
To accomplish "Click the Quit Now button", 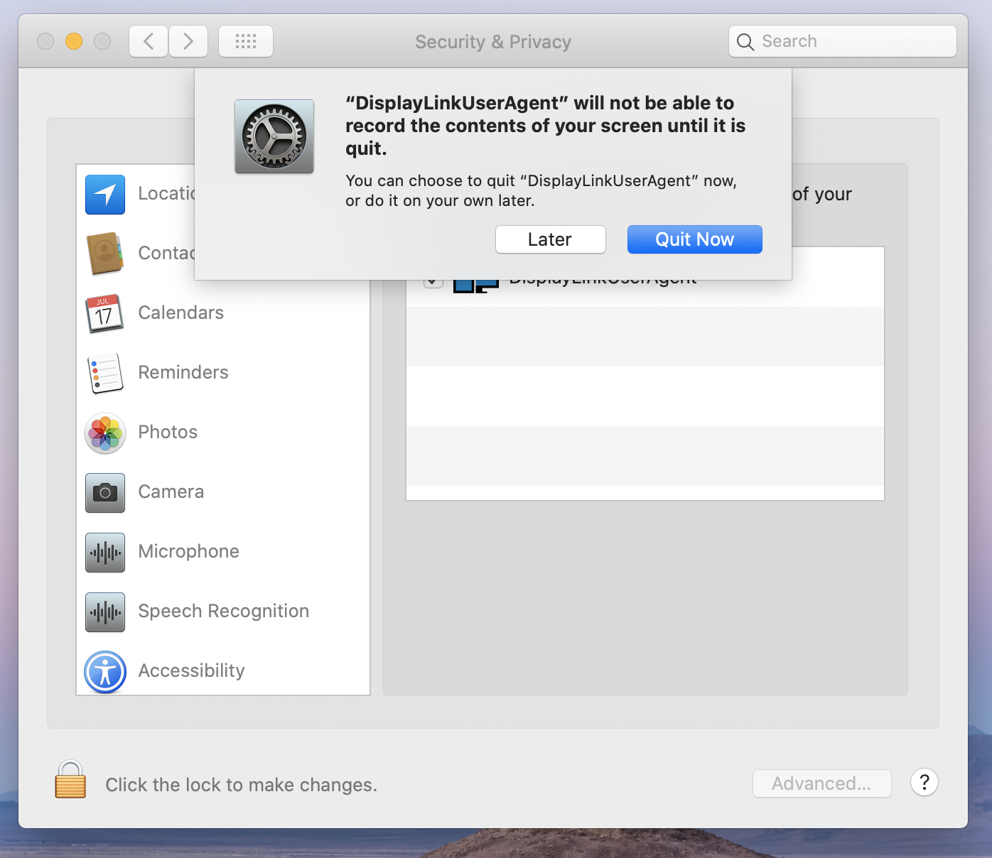I will pyautogui.click(x=695, y=239).
